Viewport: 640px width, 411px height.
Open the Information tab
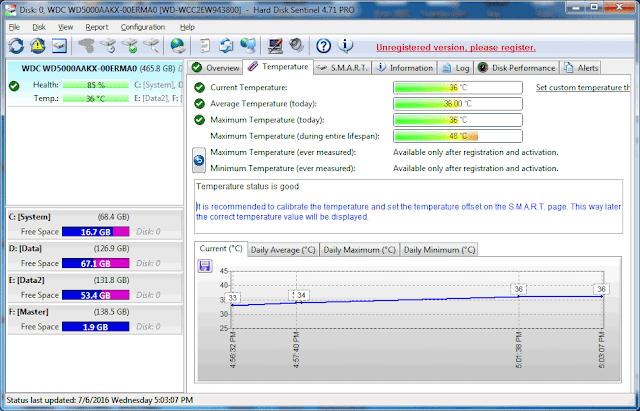point(404,68)
